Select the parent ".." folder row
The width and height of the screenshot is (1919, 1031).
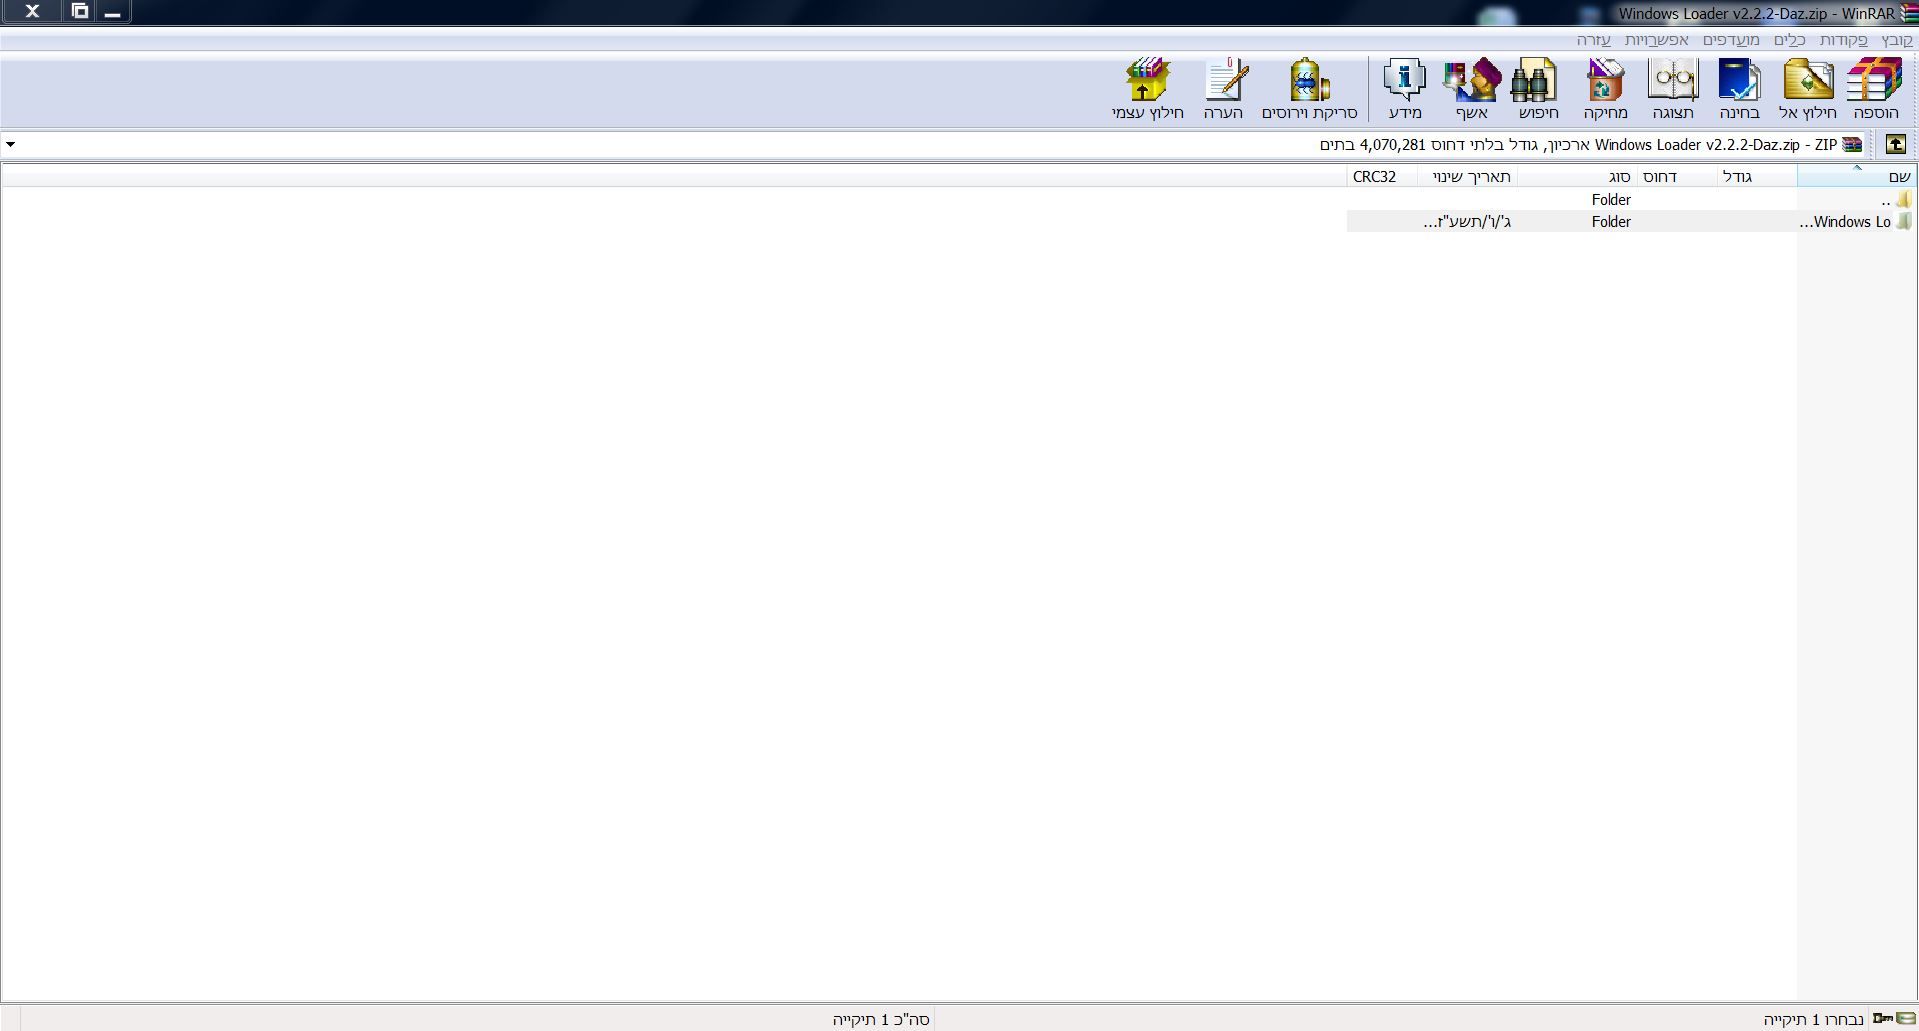pos(1631,200)
